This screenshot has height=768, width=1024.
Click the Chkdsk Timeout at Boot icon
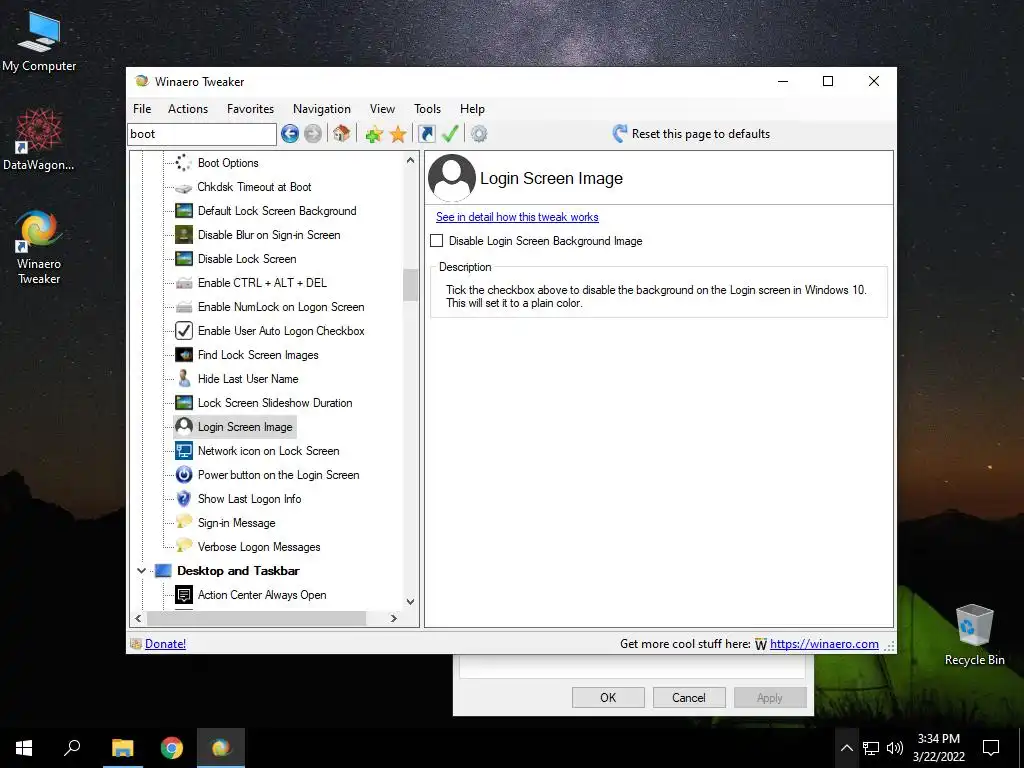184,187
